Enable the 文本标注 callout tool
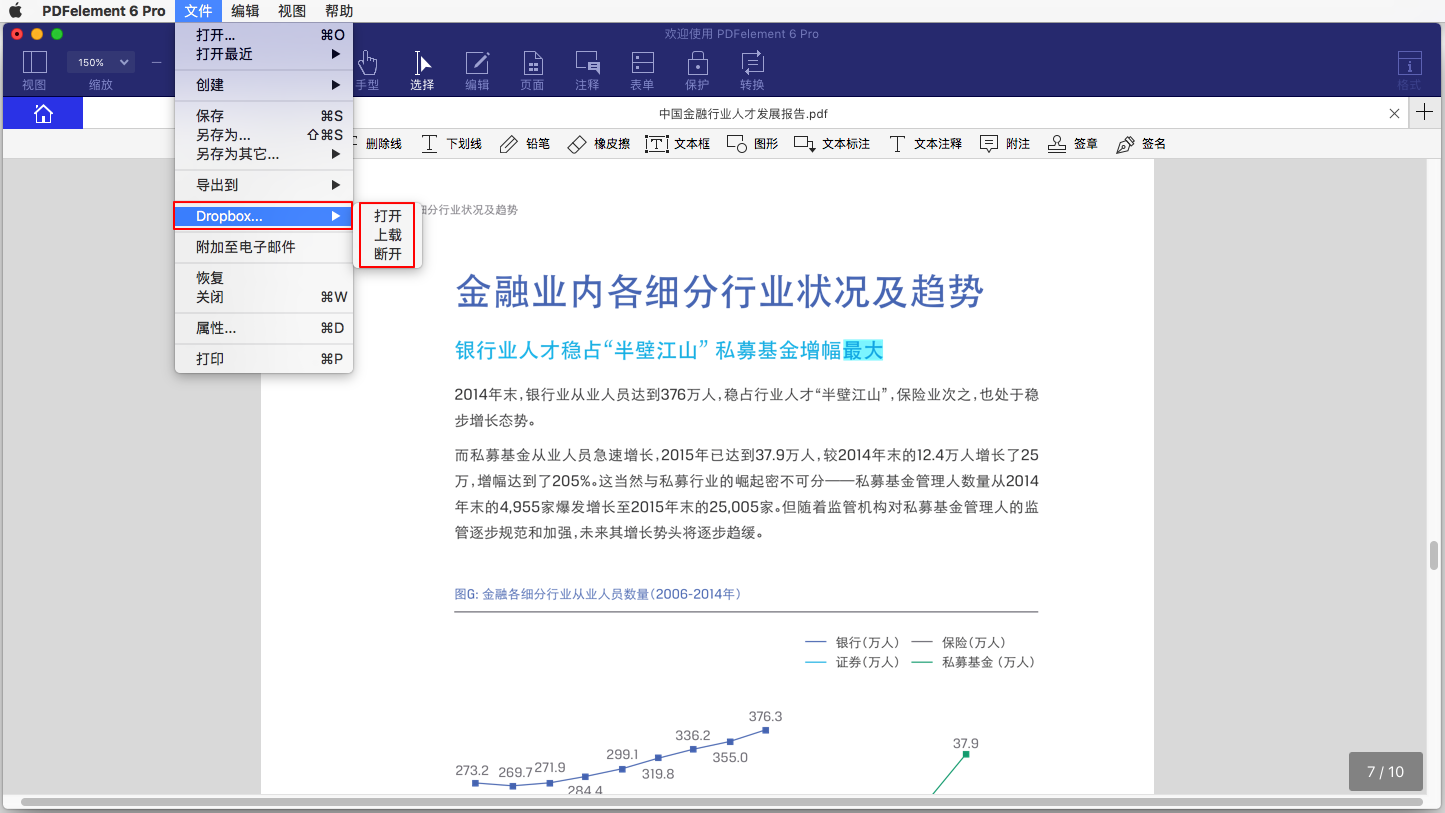This screenshot has width=1445, height=813. 831,143
